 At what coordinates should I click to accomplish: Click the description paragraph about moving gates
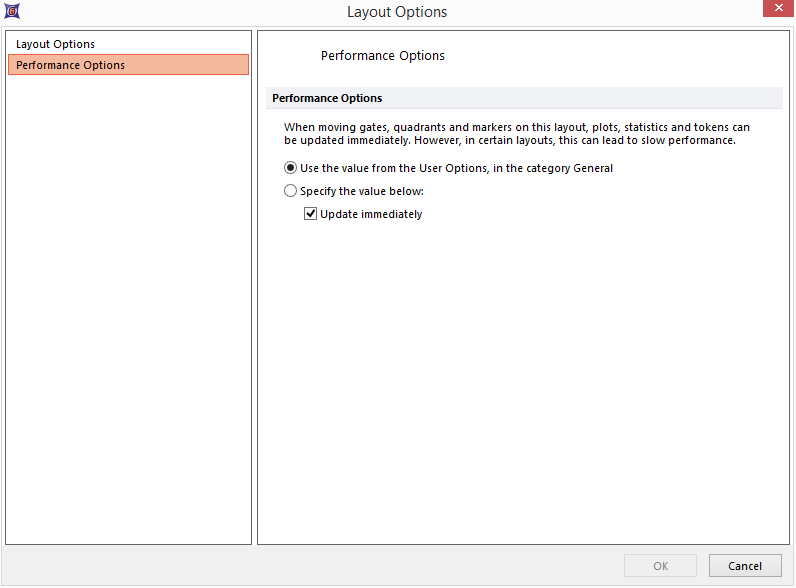tap(516, 134)
